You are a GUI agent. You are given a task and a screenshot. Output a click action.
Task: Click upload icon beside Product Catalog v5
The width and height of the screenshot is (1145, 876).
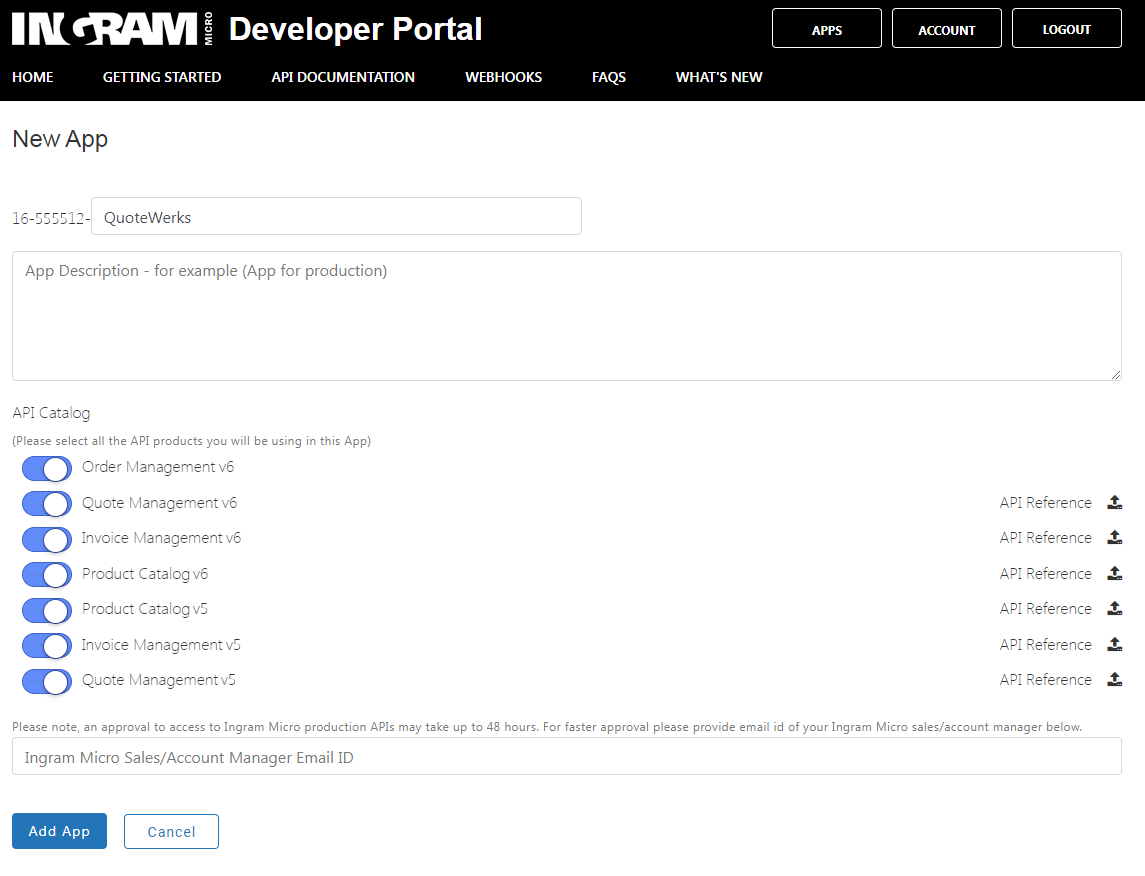point(1114,608)
